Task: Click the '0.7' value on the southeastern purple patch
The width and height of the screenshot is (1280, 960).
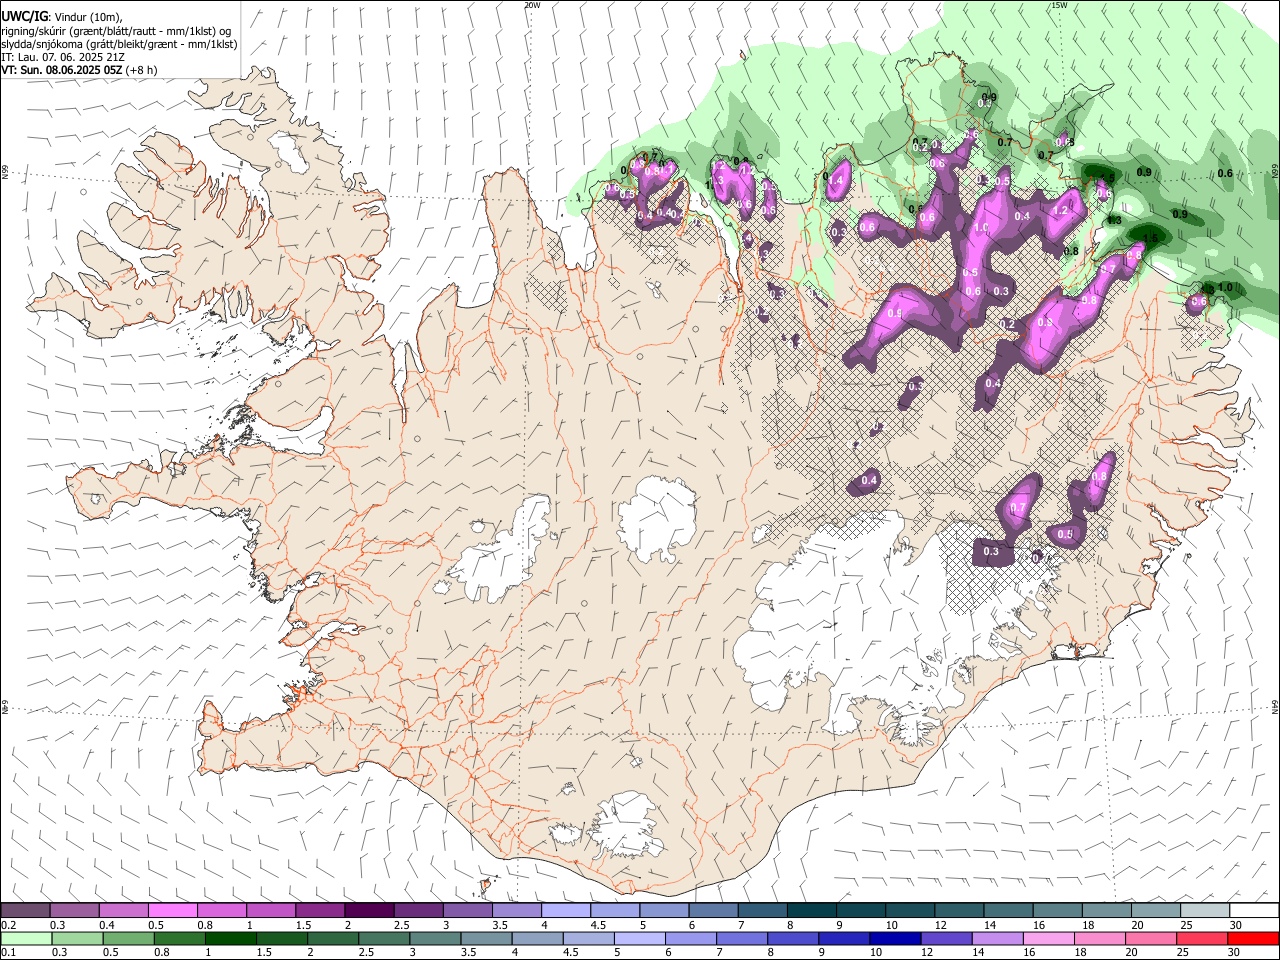Action: 1018,508
